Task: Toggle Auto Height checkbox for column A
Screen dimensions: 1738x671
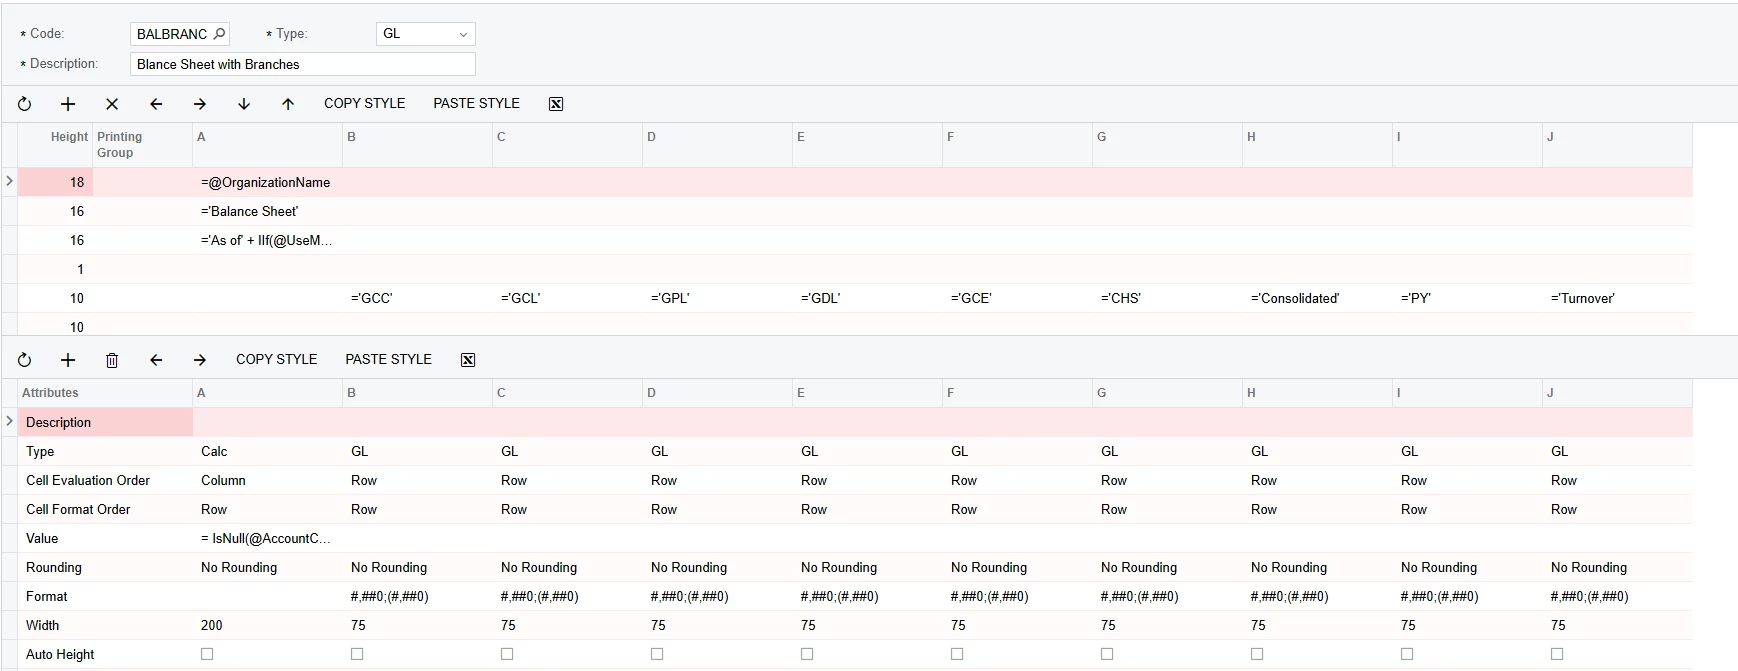Action: point(207,654)
